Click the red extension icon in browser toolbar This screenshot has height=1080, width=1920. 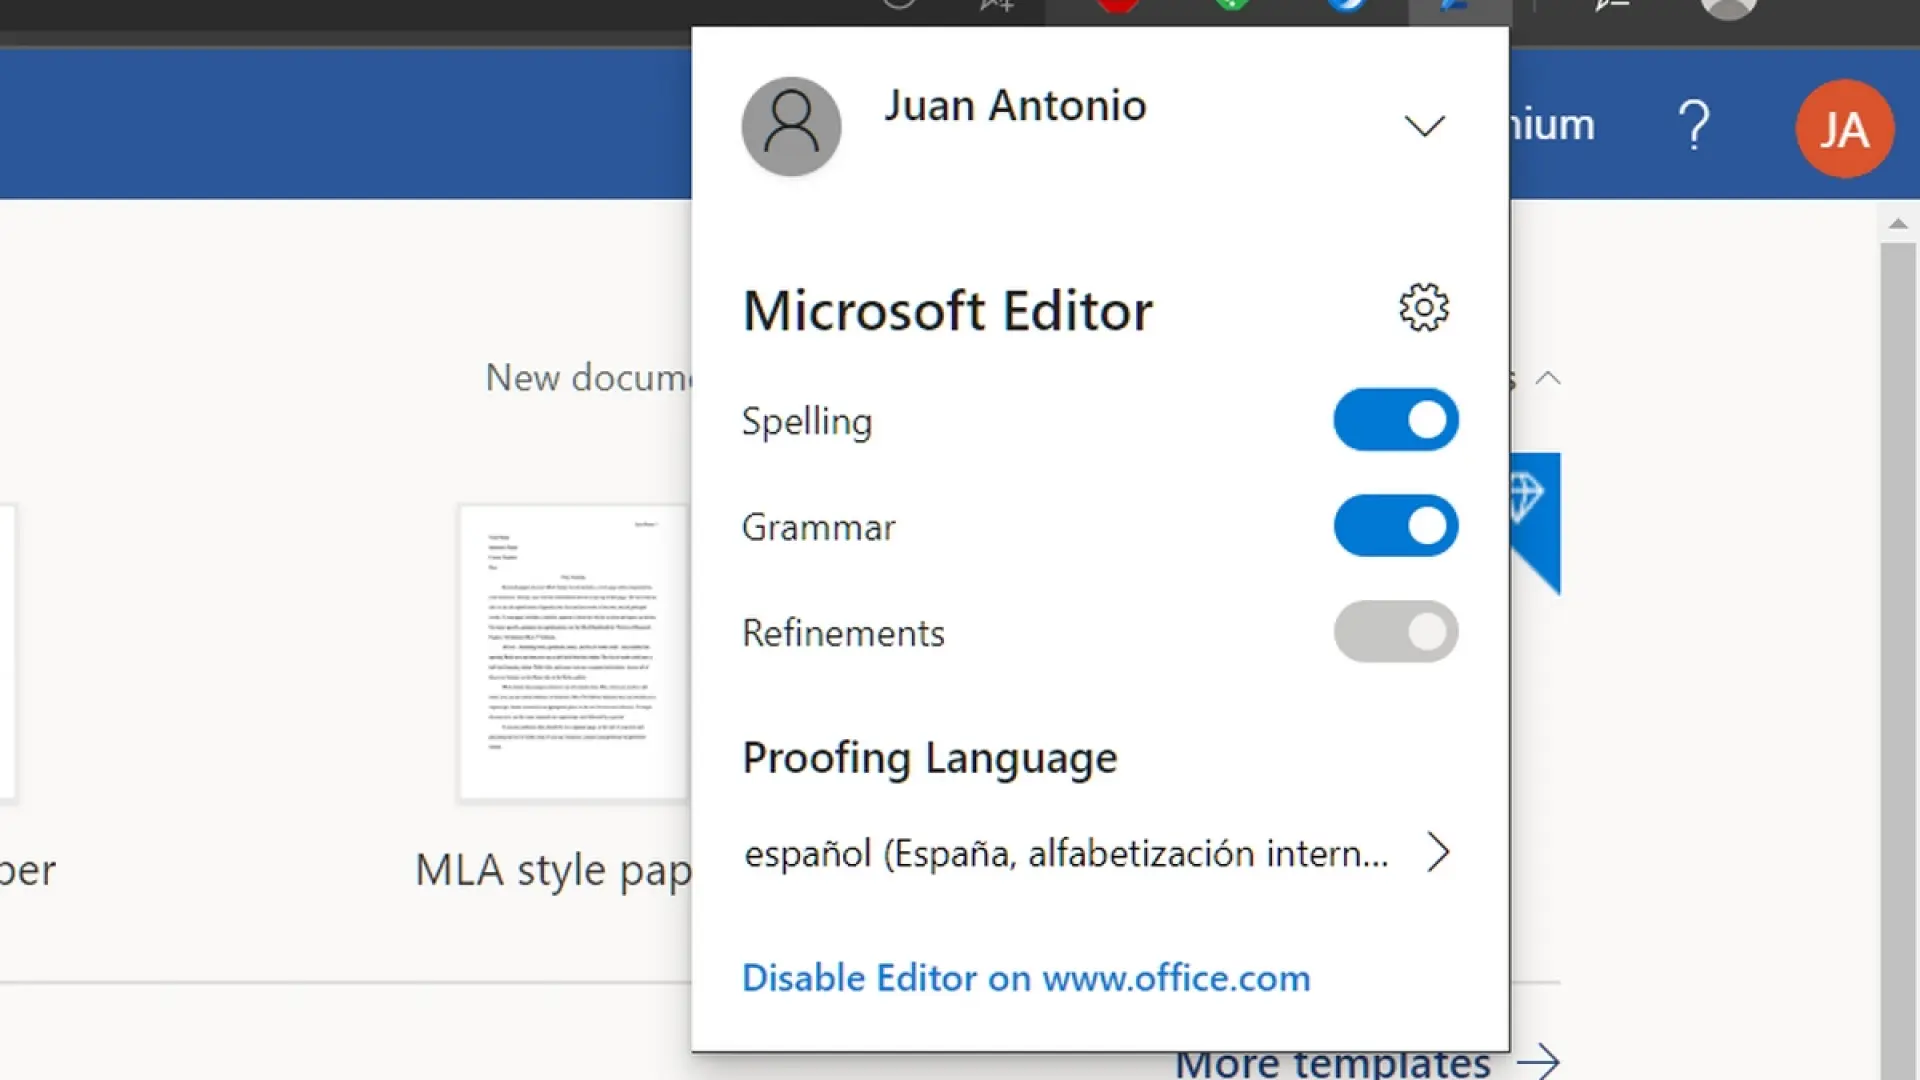pos(1117,5)
